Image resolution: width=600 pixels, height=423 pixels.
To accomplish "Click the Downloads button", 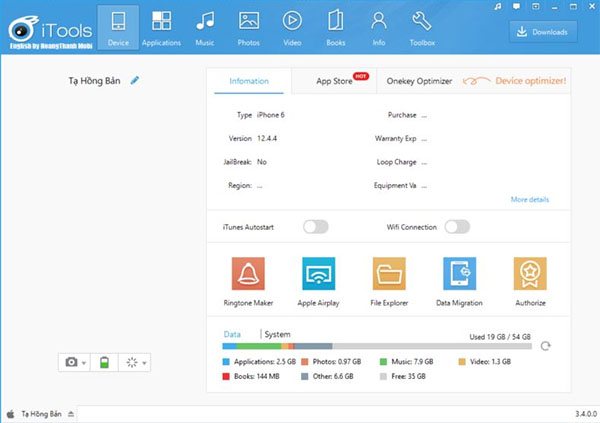I will click(543, 32).
